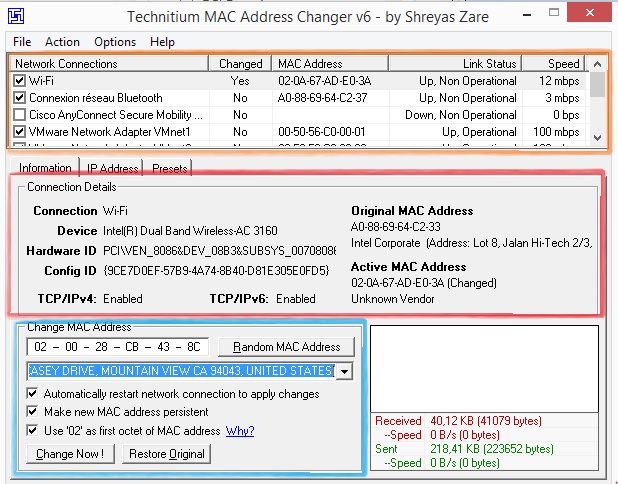Open the Action menu

62,42
